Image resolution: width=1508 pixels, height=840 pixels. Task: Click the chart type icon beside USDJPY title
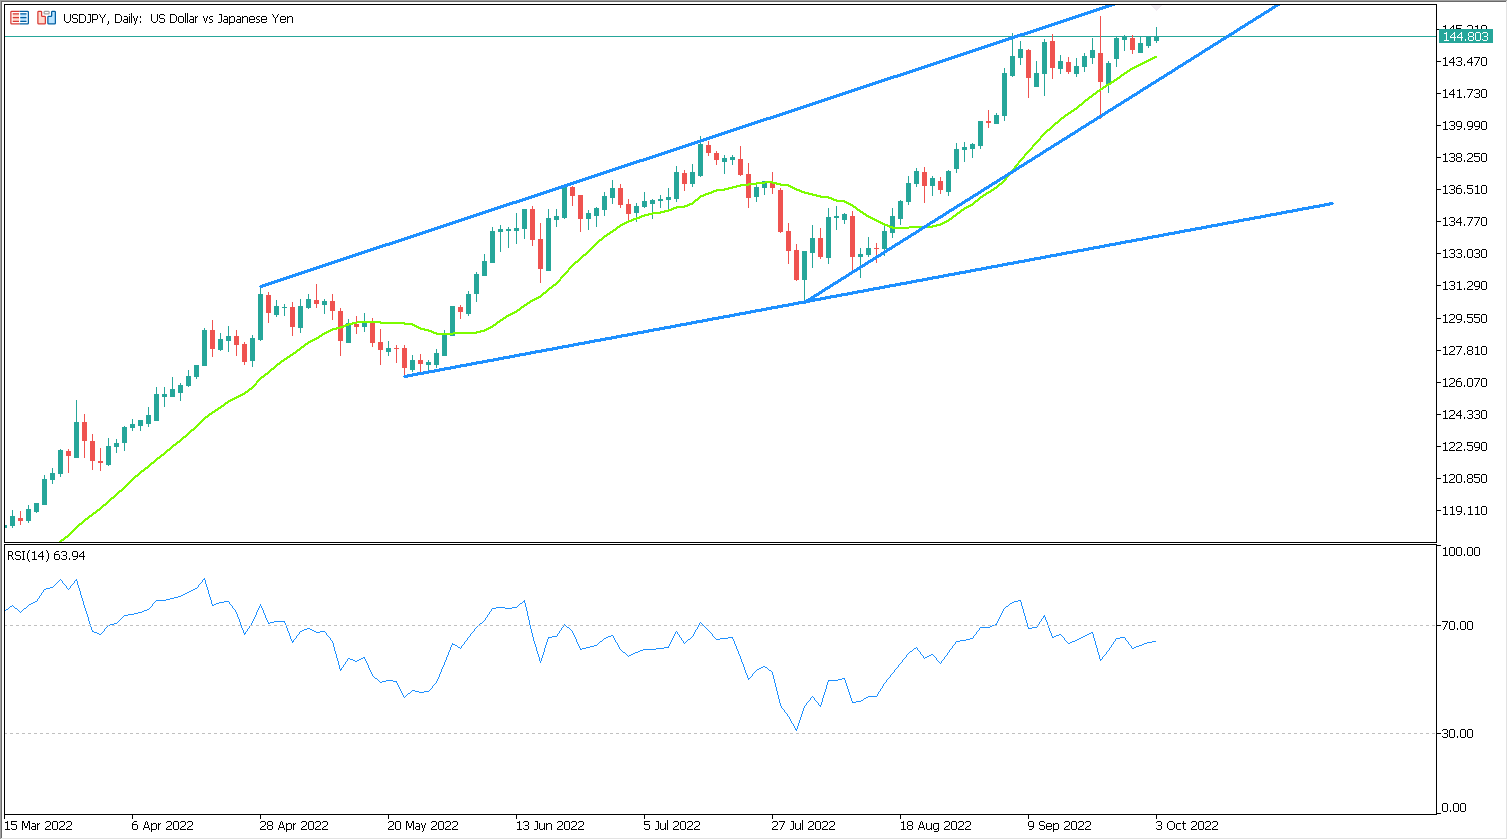(46, 18)
